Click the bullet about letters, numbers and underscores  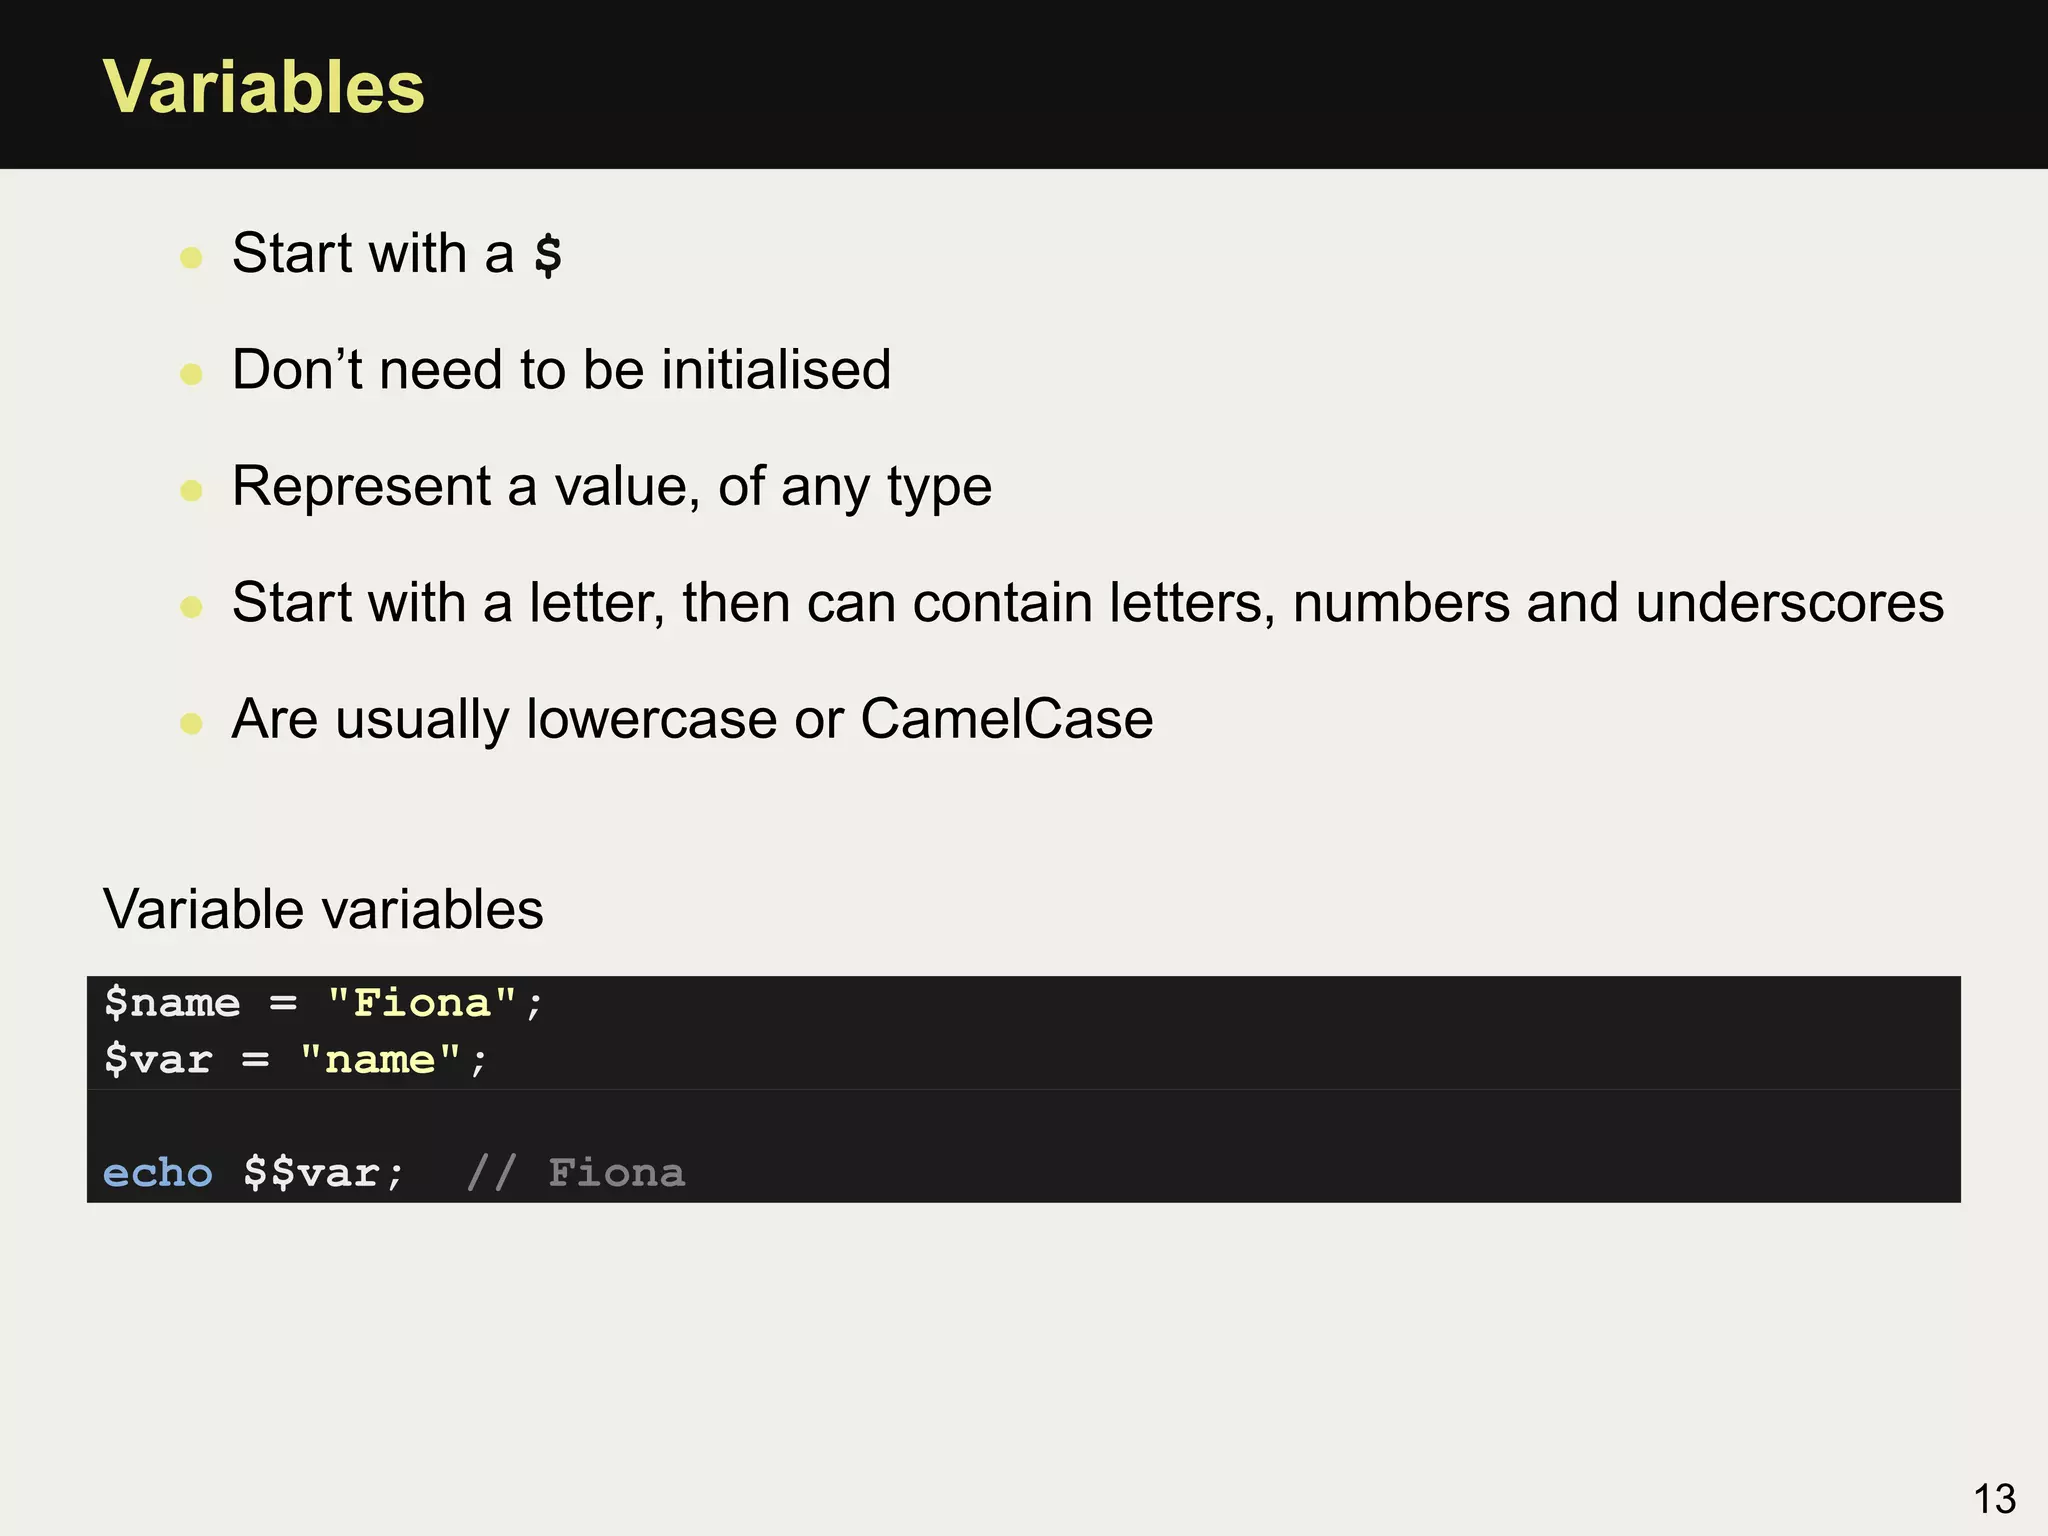[1087, 603]
